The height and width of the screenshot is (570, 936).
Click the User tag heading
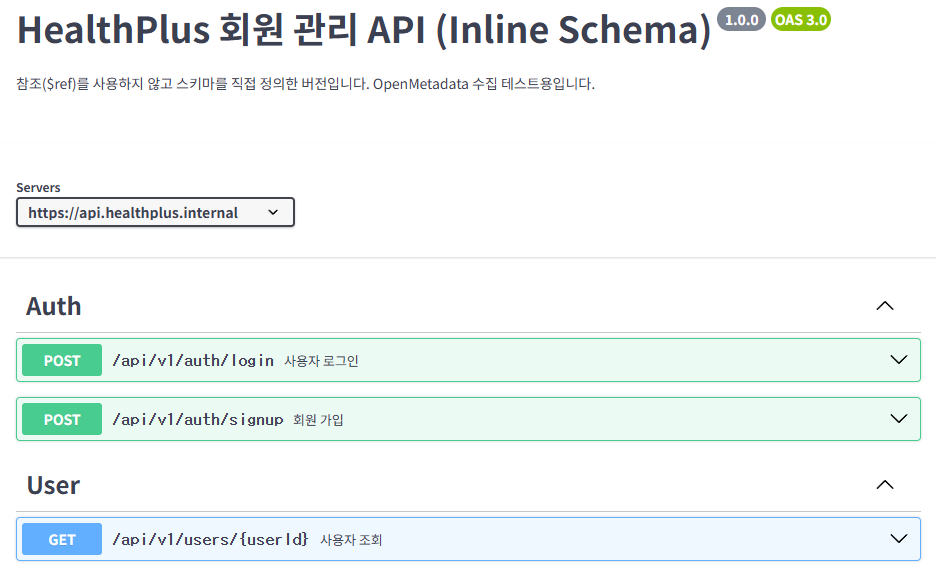point(54,485)
